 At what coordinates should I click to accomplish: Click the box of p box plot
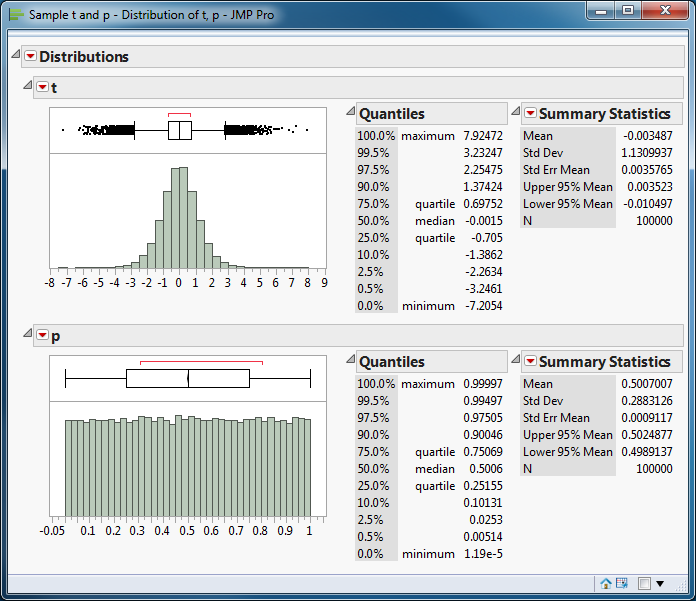pos(188,379)
